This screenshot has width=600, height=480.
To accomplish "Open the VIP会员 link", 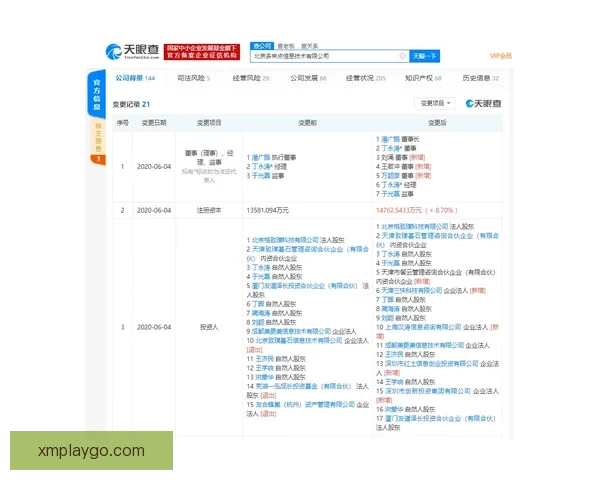I will click(501, 56).
